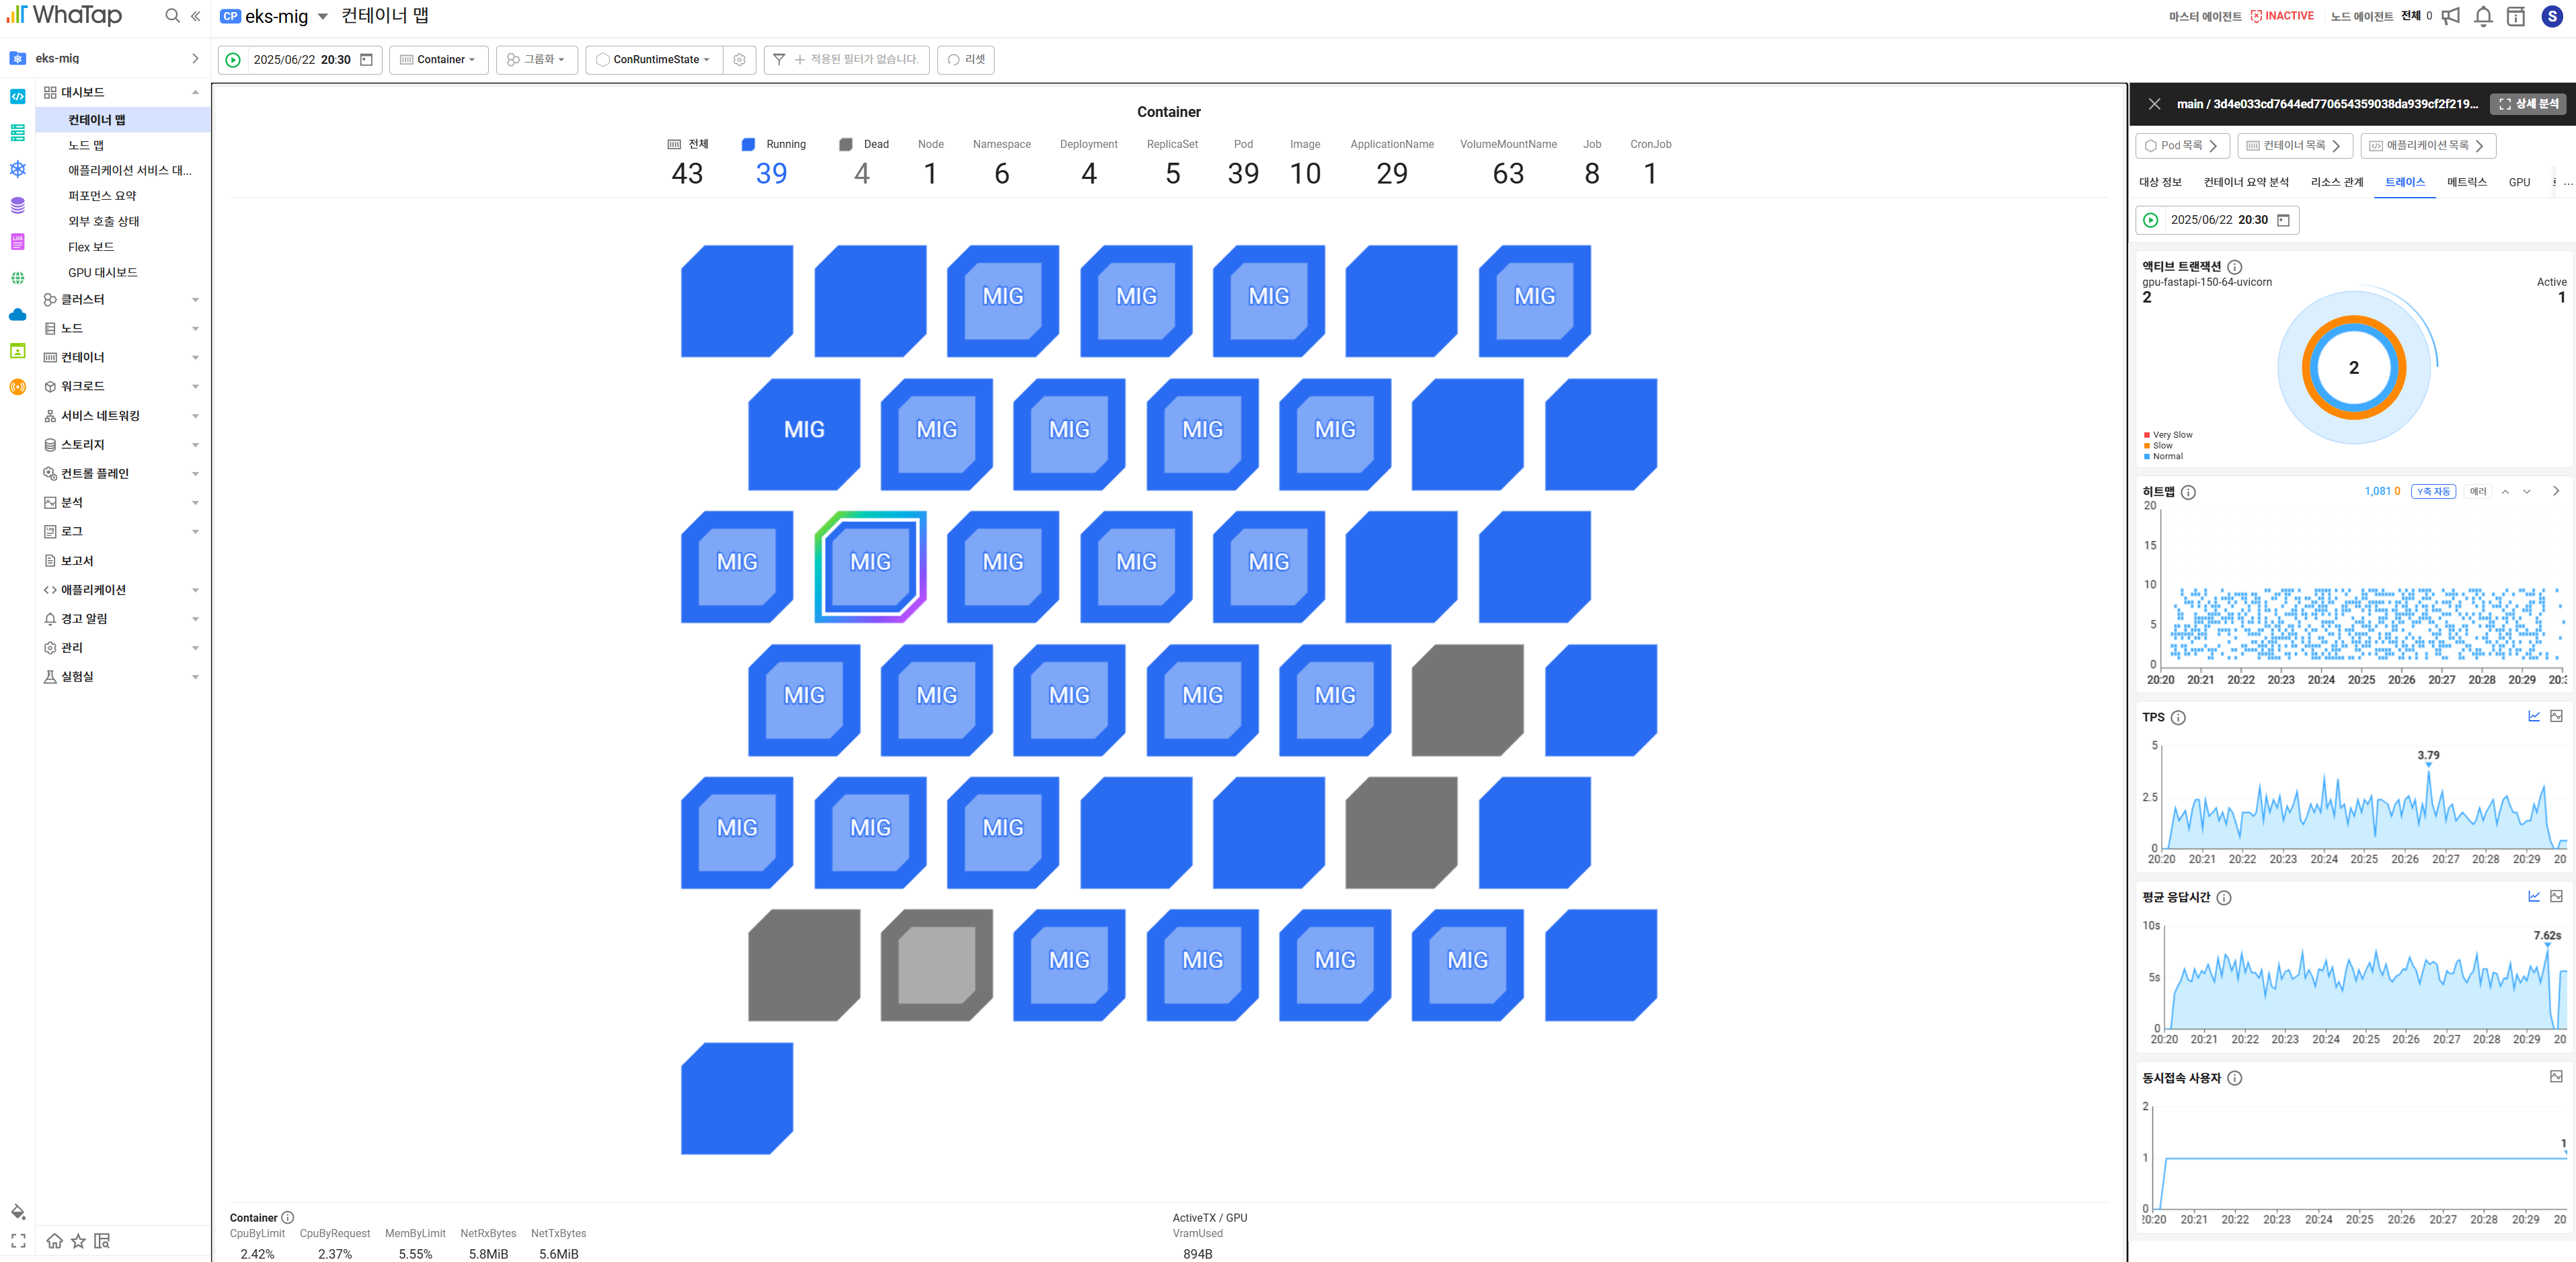Screen dimensions: 2576x1262
Task: Open ConRuntimeState settings gear icon
Action: [739, 60]
